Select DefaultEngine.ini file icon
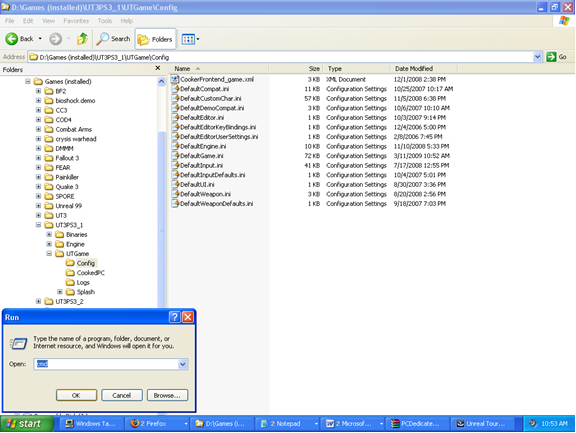The height and width of the screenshot is (433, 576). pos(175,146)
